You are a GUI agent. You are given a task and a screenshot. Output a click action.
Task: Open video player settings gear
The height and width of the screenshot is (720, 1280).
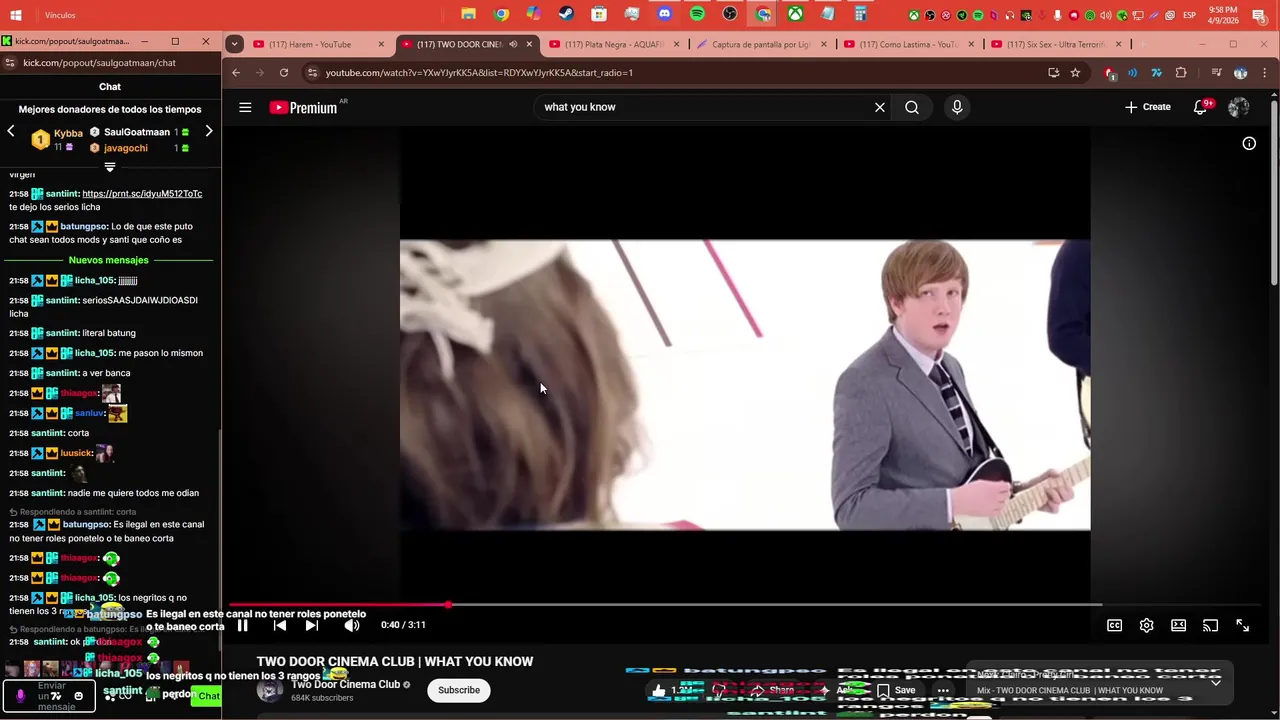pos(1147,625)
